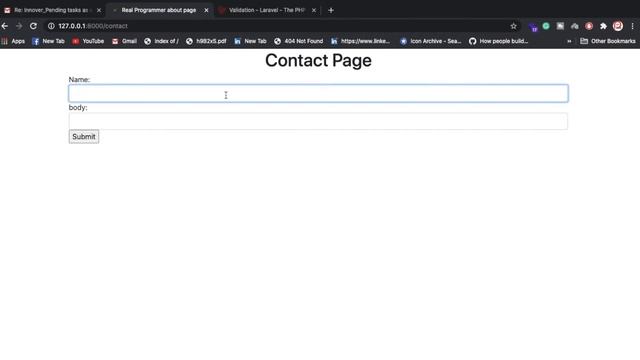Bookmark this page with the star icon
Viewport: 640px width, 360px height.
pos(513,26)
